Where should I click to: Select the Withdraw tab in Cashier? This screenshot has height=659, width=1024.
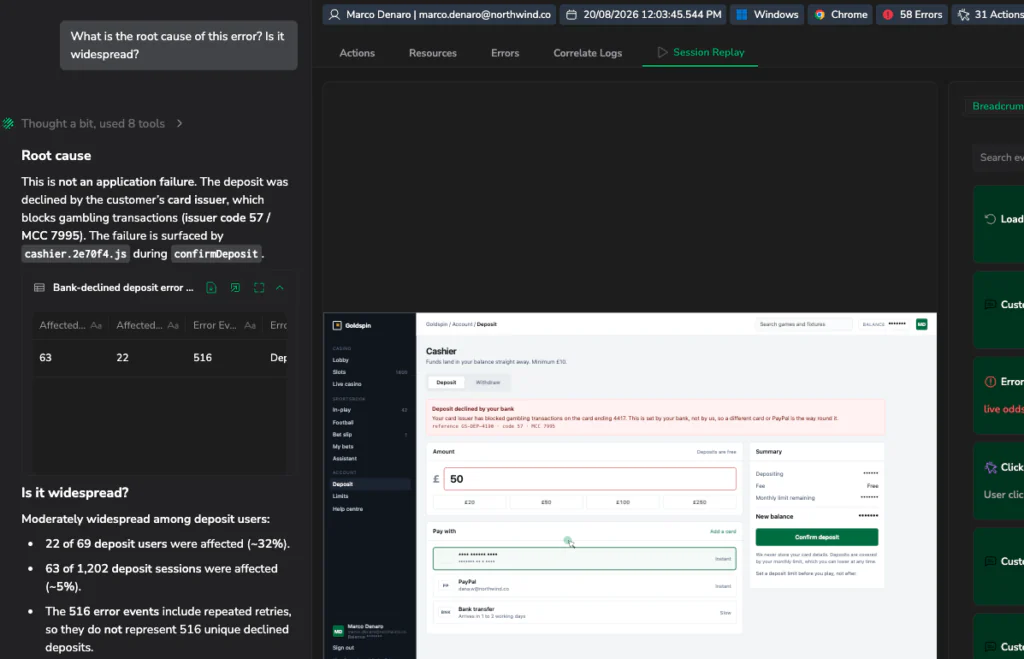coord(488,383)
